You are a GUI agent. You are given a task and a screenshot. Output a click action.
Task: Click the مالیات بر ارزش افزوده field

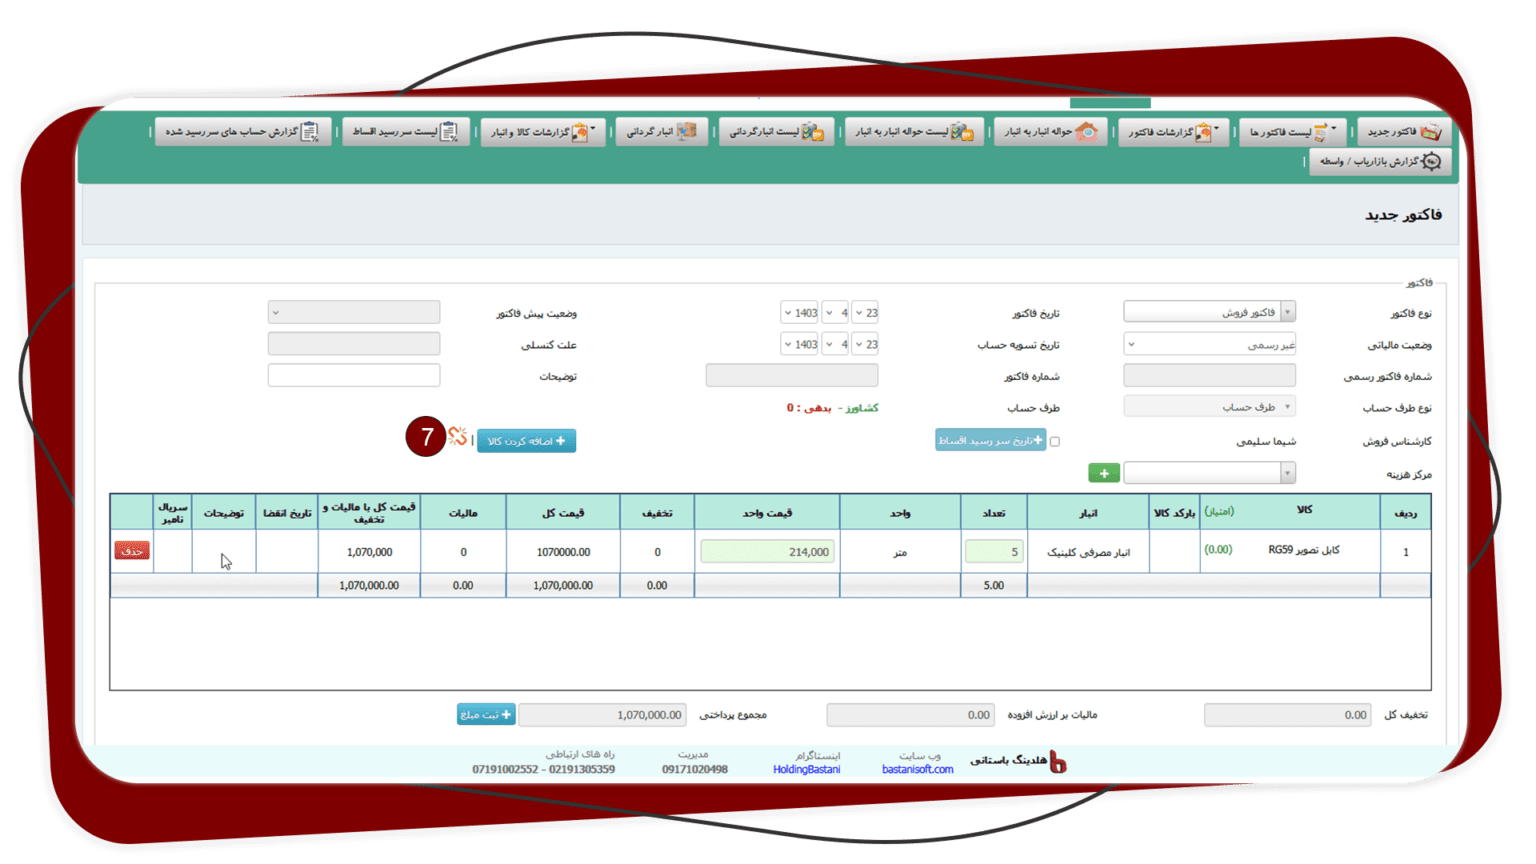[910, 714]
